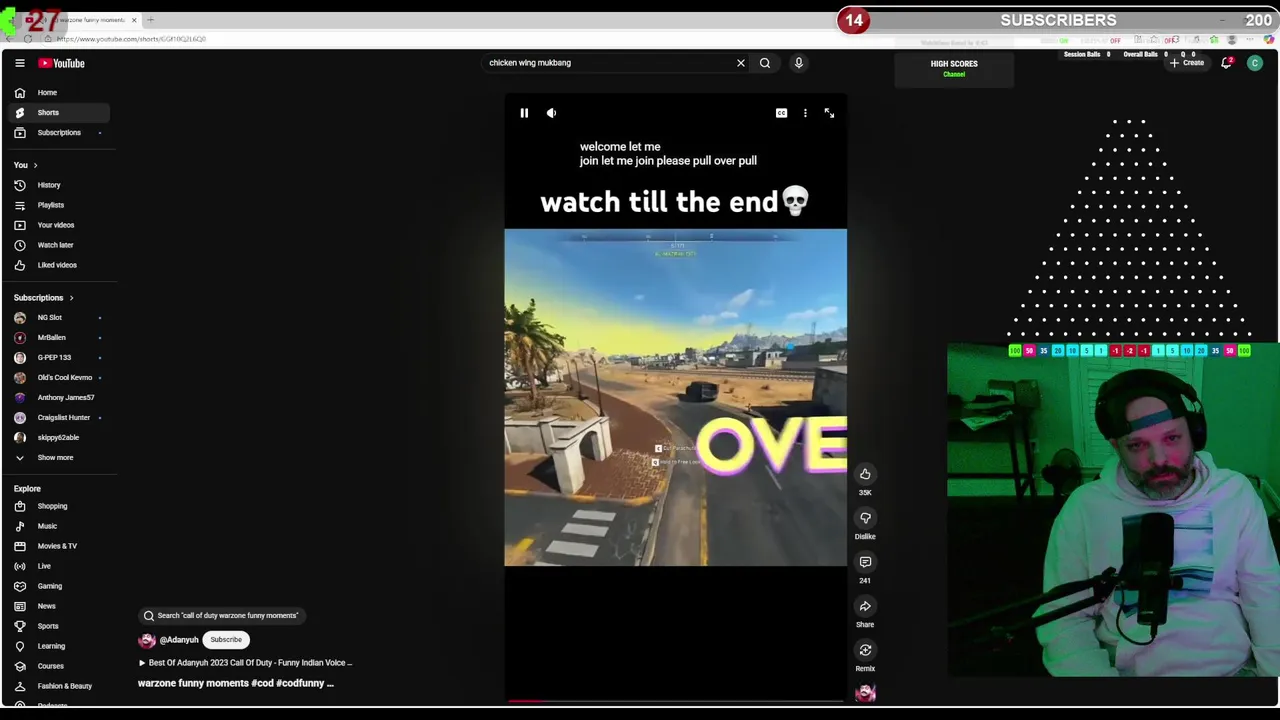Image resolution: width=1280 pixels, height=720 pixels.
Task: Seek on the Short's red progress bar
Action: tap(675, 701)
